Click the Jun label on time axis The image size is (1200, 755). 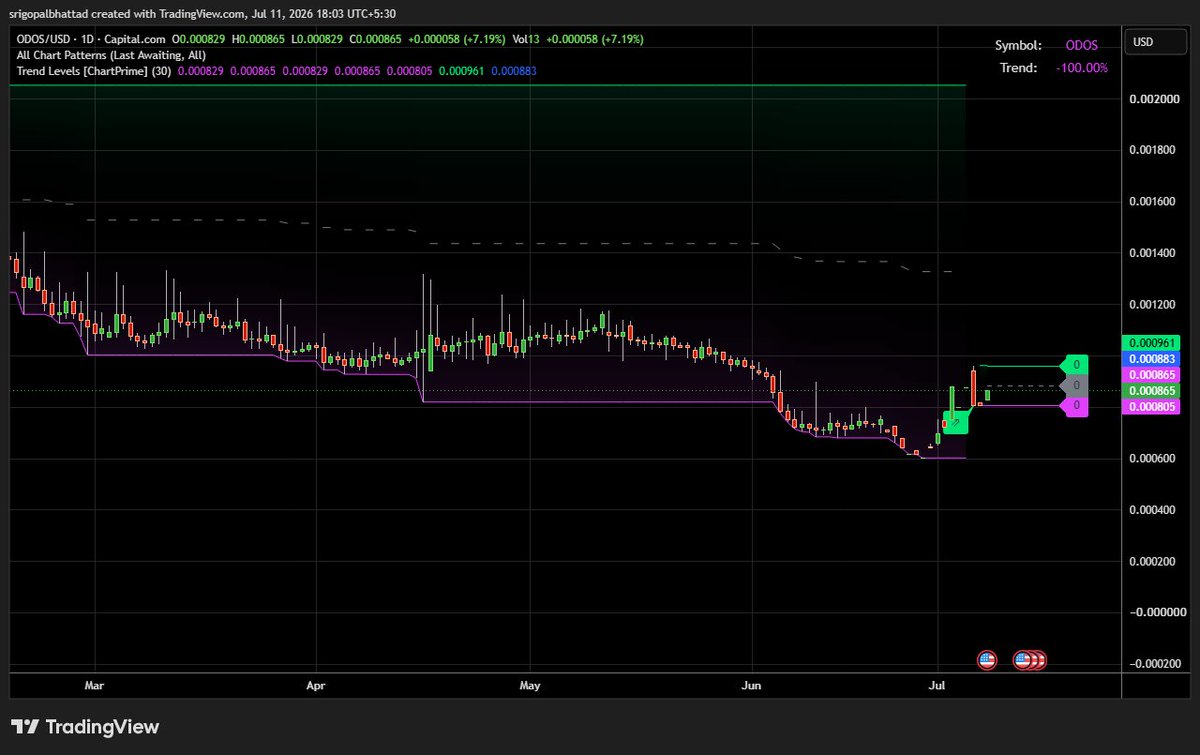click(752, 687)
